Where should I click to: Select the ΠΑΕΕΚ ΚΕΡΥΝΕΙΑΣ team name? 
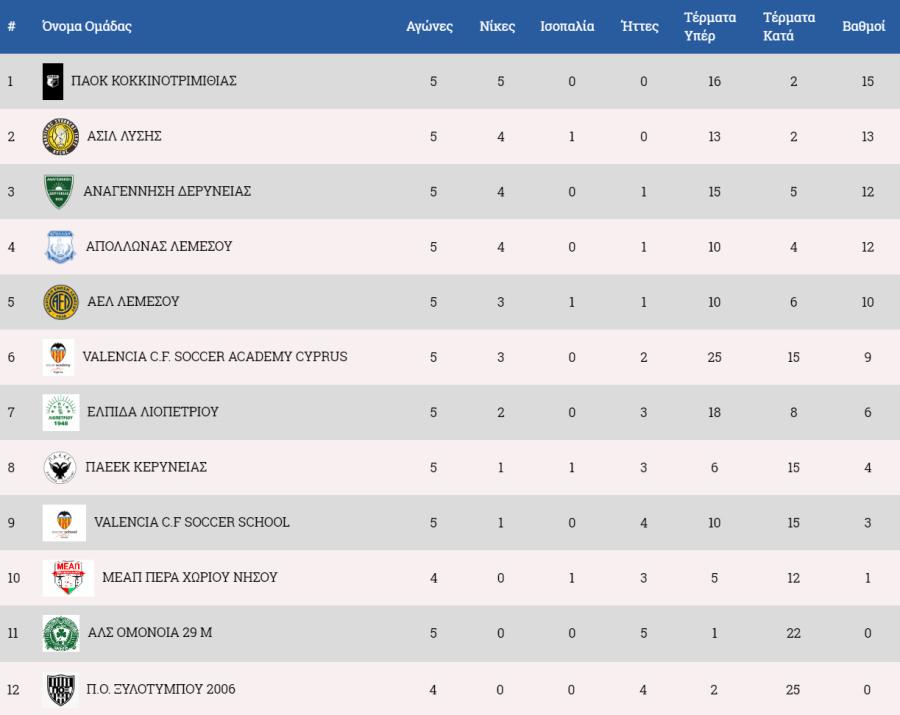click(x=146, y=467)
